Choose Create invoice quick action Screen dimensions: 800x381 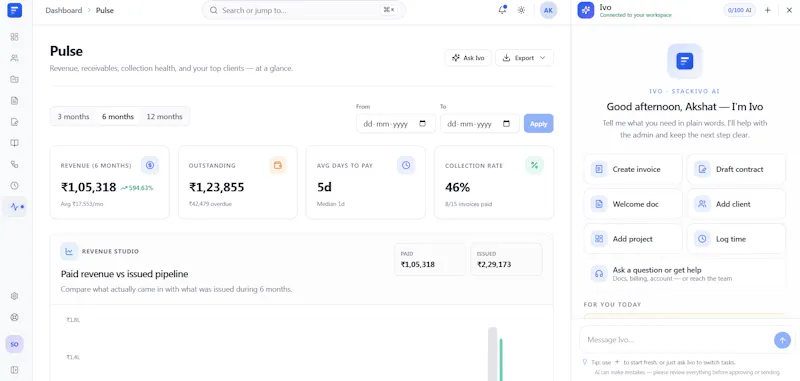click(633, 169)
